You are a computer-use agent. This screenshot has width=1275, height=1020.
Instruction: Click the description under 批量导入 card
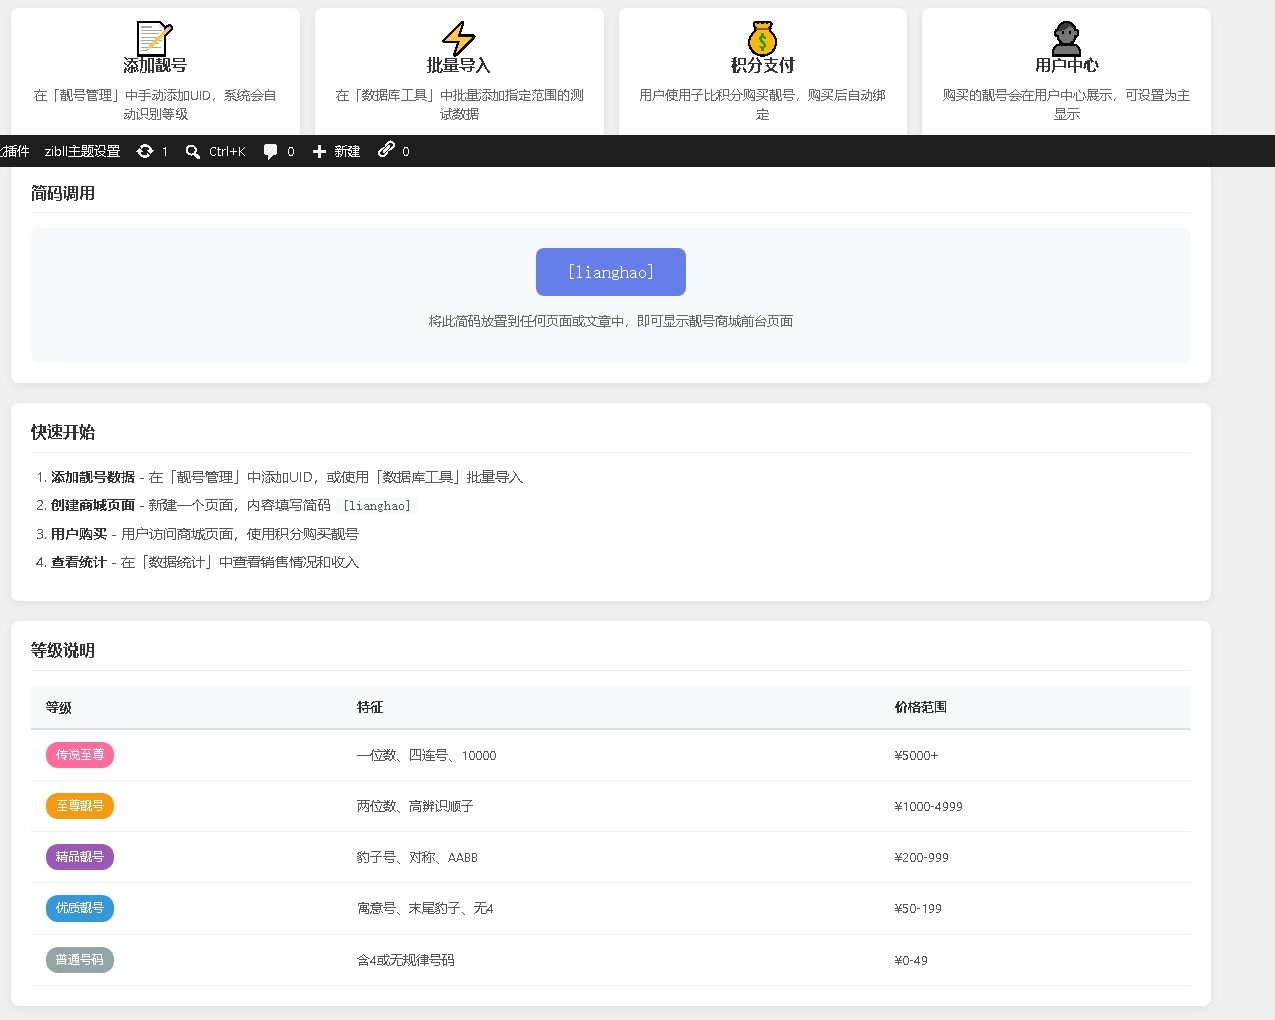point(459,104)
